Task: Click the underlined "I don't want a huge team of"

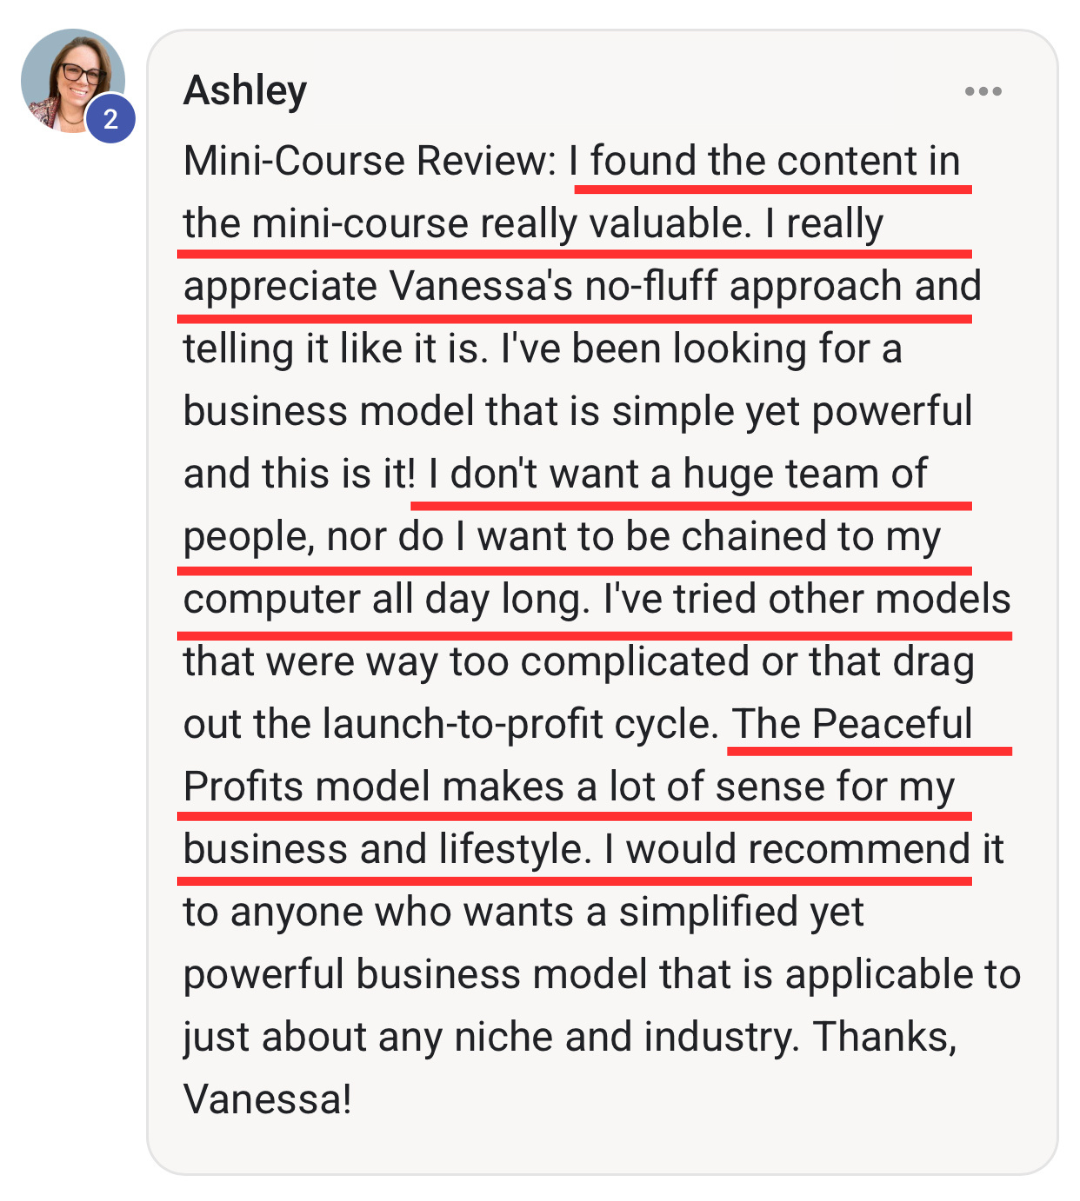Action: click(678, 474)
